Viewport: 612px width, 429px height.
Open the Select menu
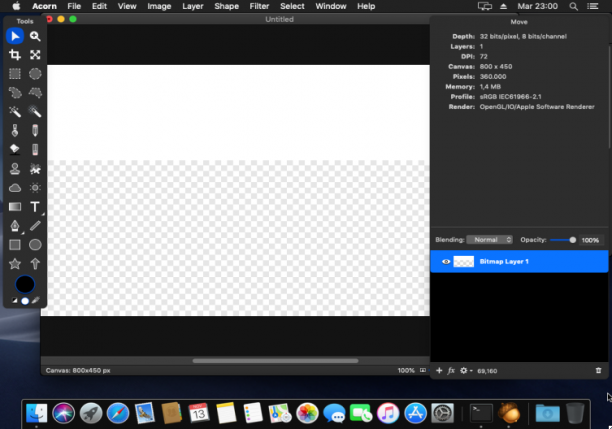292,6
